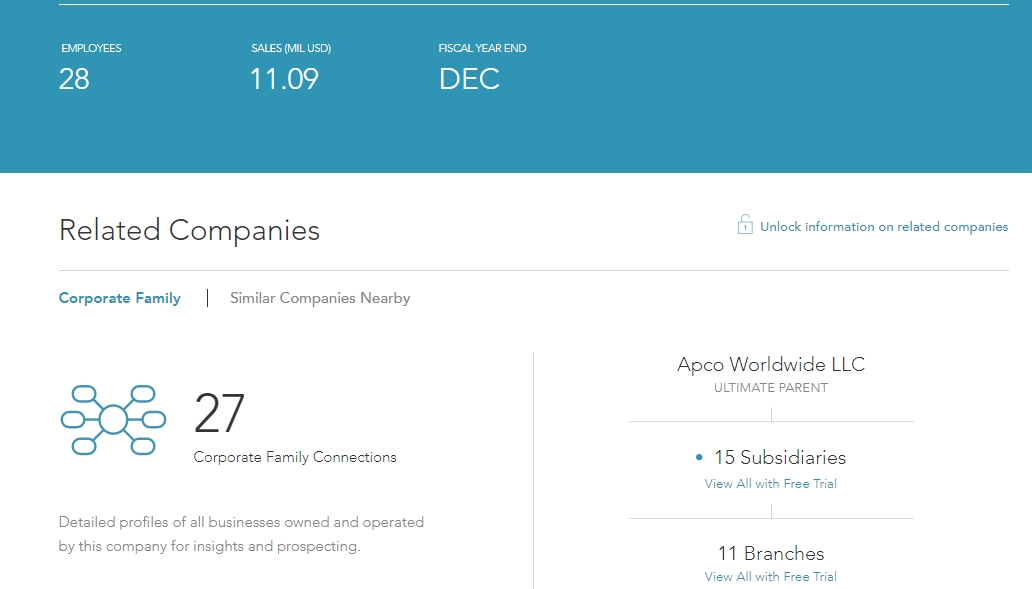Screen dimensions: 1032x589
Task: Click the ULTIMATE PARENT label
Action: point(771,388)
